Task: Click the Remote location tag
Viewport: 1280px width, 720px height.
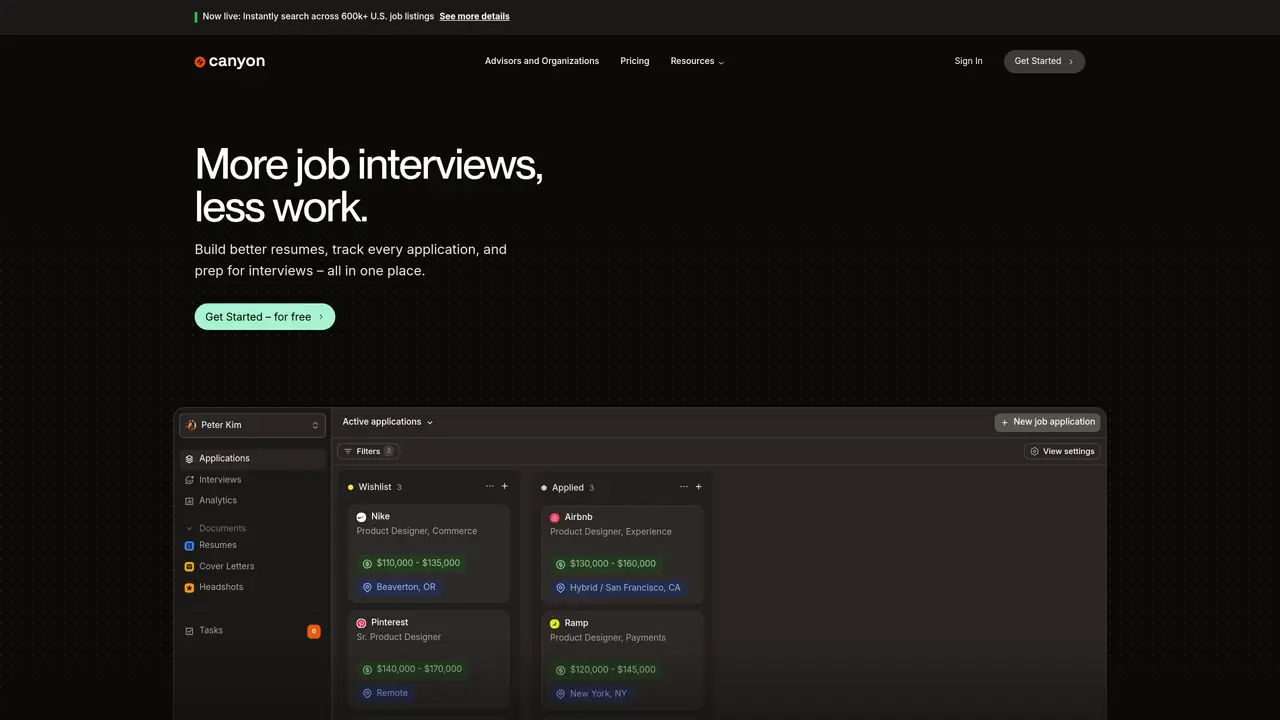Action: click(x=385, y=694)
